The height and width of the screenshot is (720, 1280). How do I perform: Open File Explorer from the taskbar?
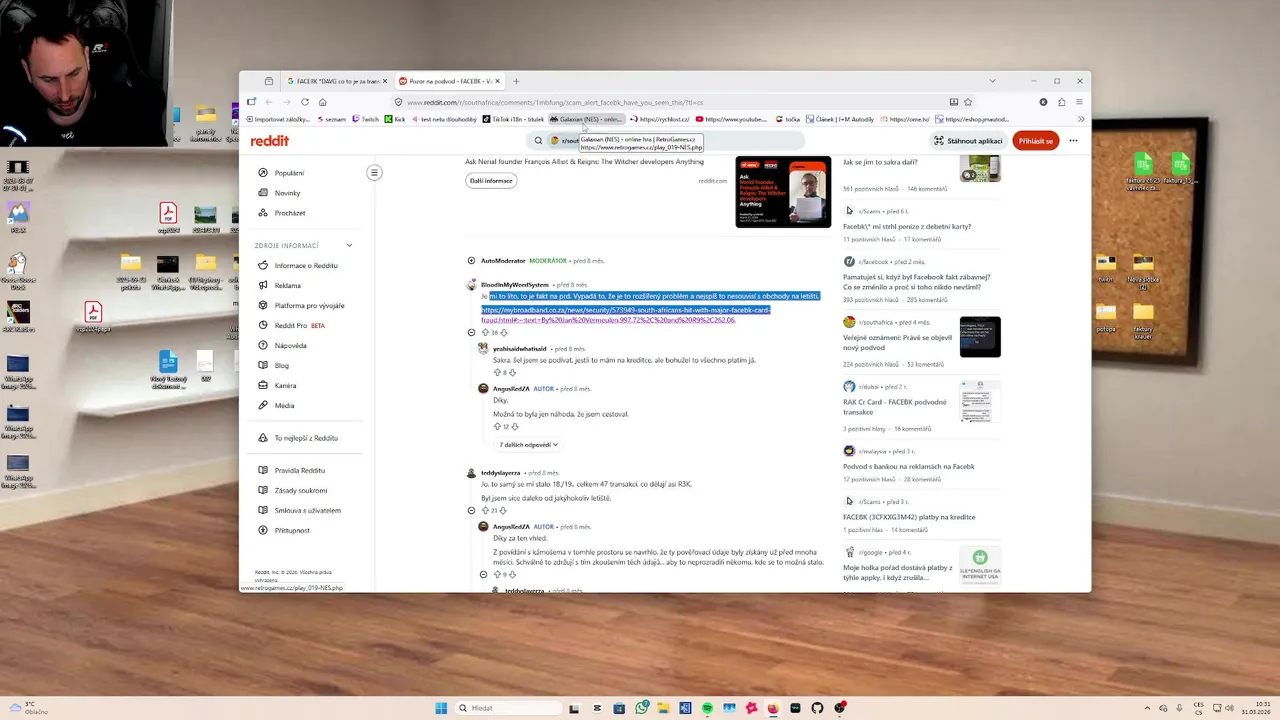(x=663, y=708)
